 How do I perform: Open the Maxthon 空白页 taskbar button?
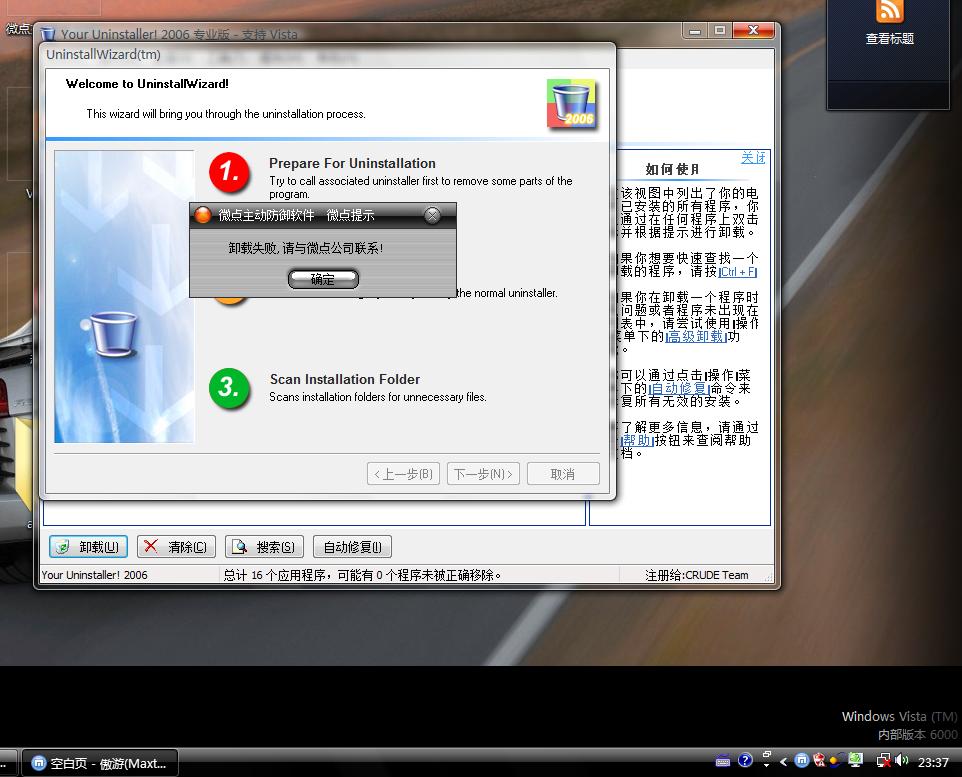[99, 763]
